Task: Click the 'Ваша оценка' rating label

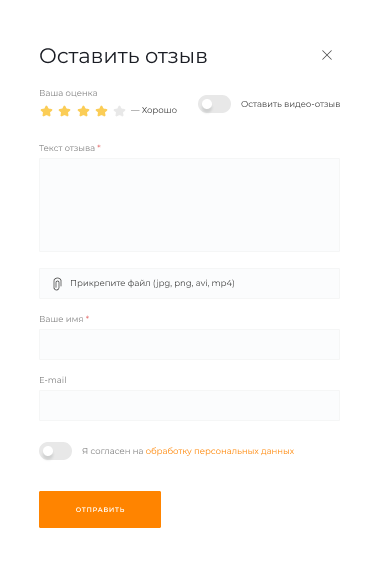Action: 68,93
